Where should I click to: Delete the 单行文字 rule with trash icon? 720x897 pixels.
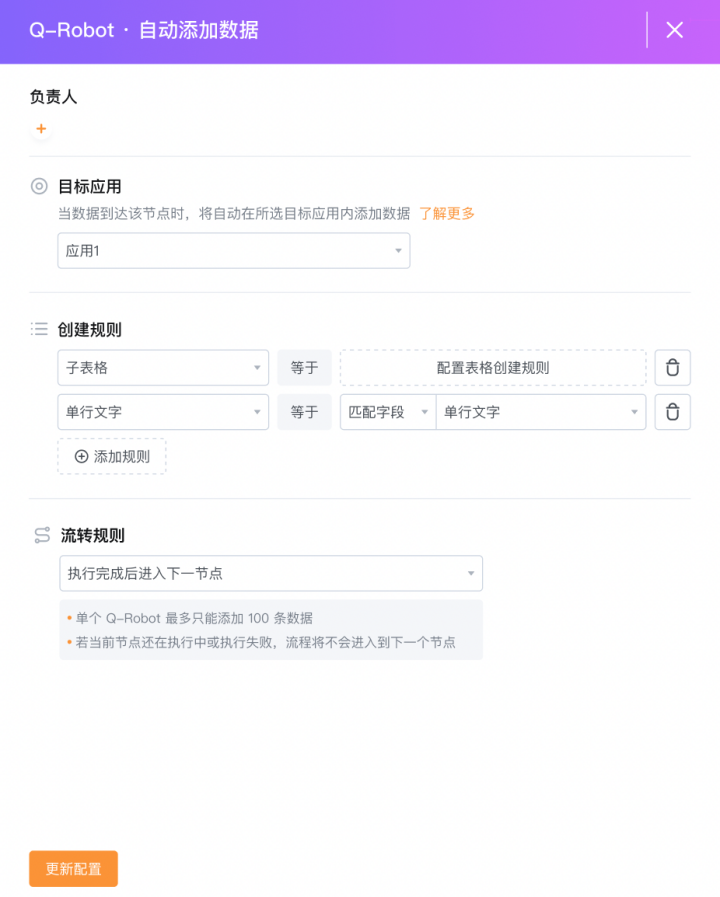(673, 412)
